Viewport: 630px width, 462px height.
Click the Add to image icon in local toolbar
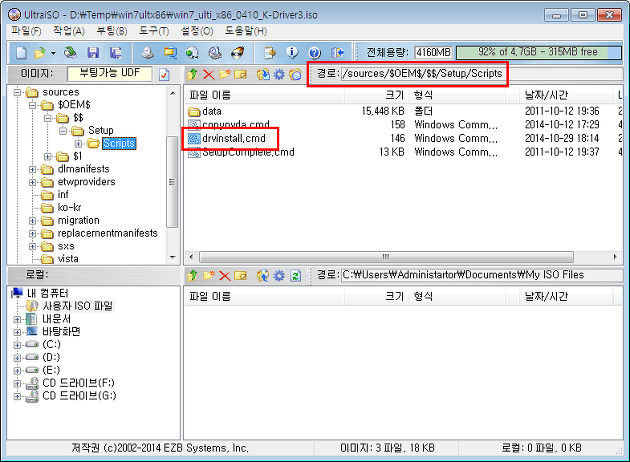(263, 276)
